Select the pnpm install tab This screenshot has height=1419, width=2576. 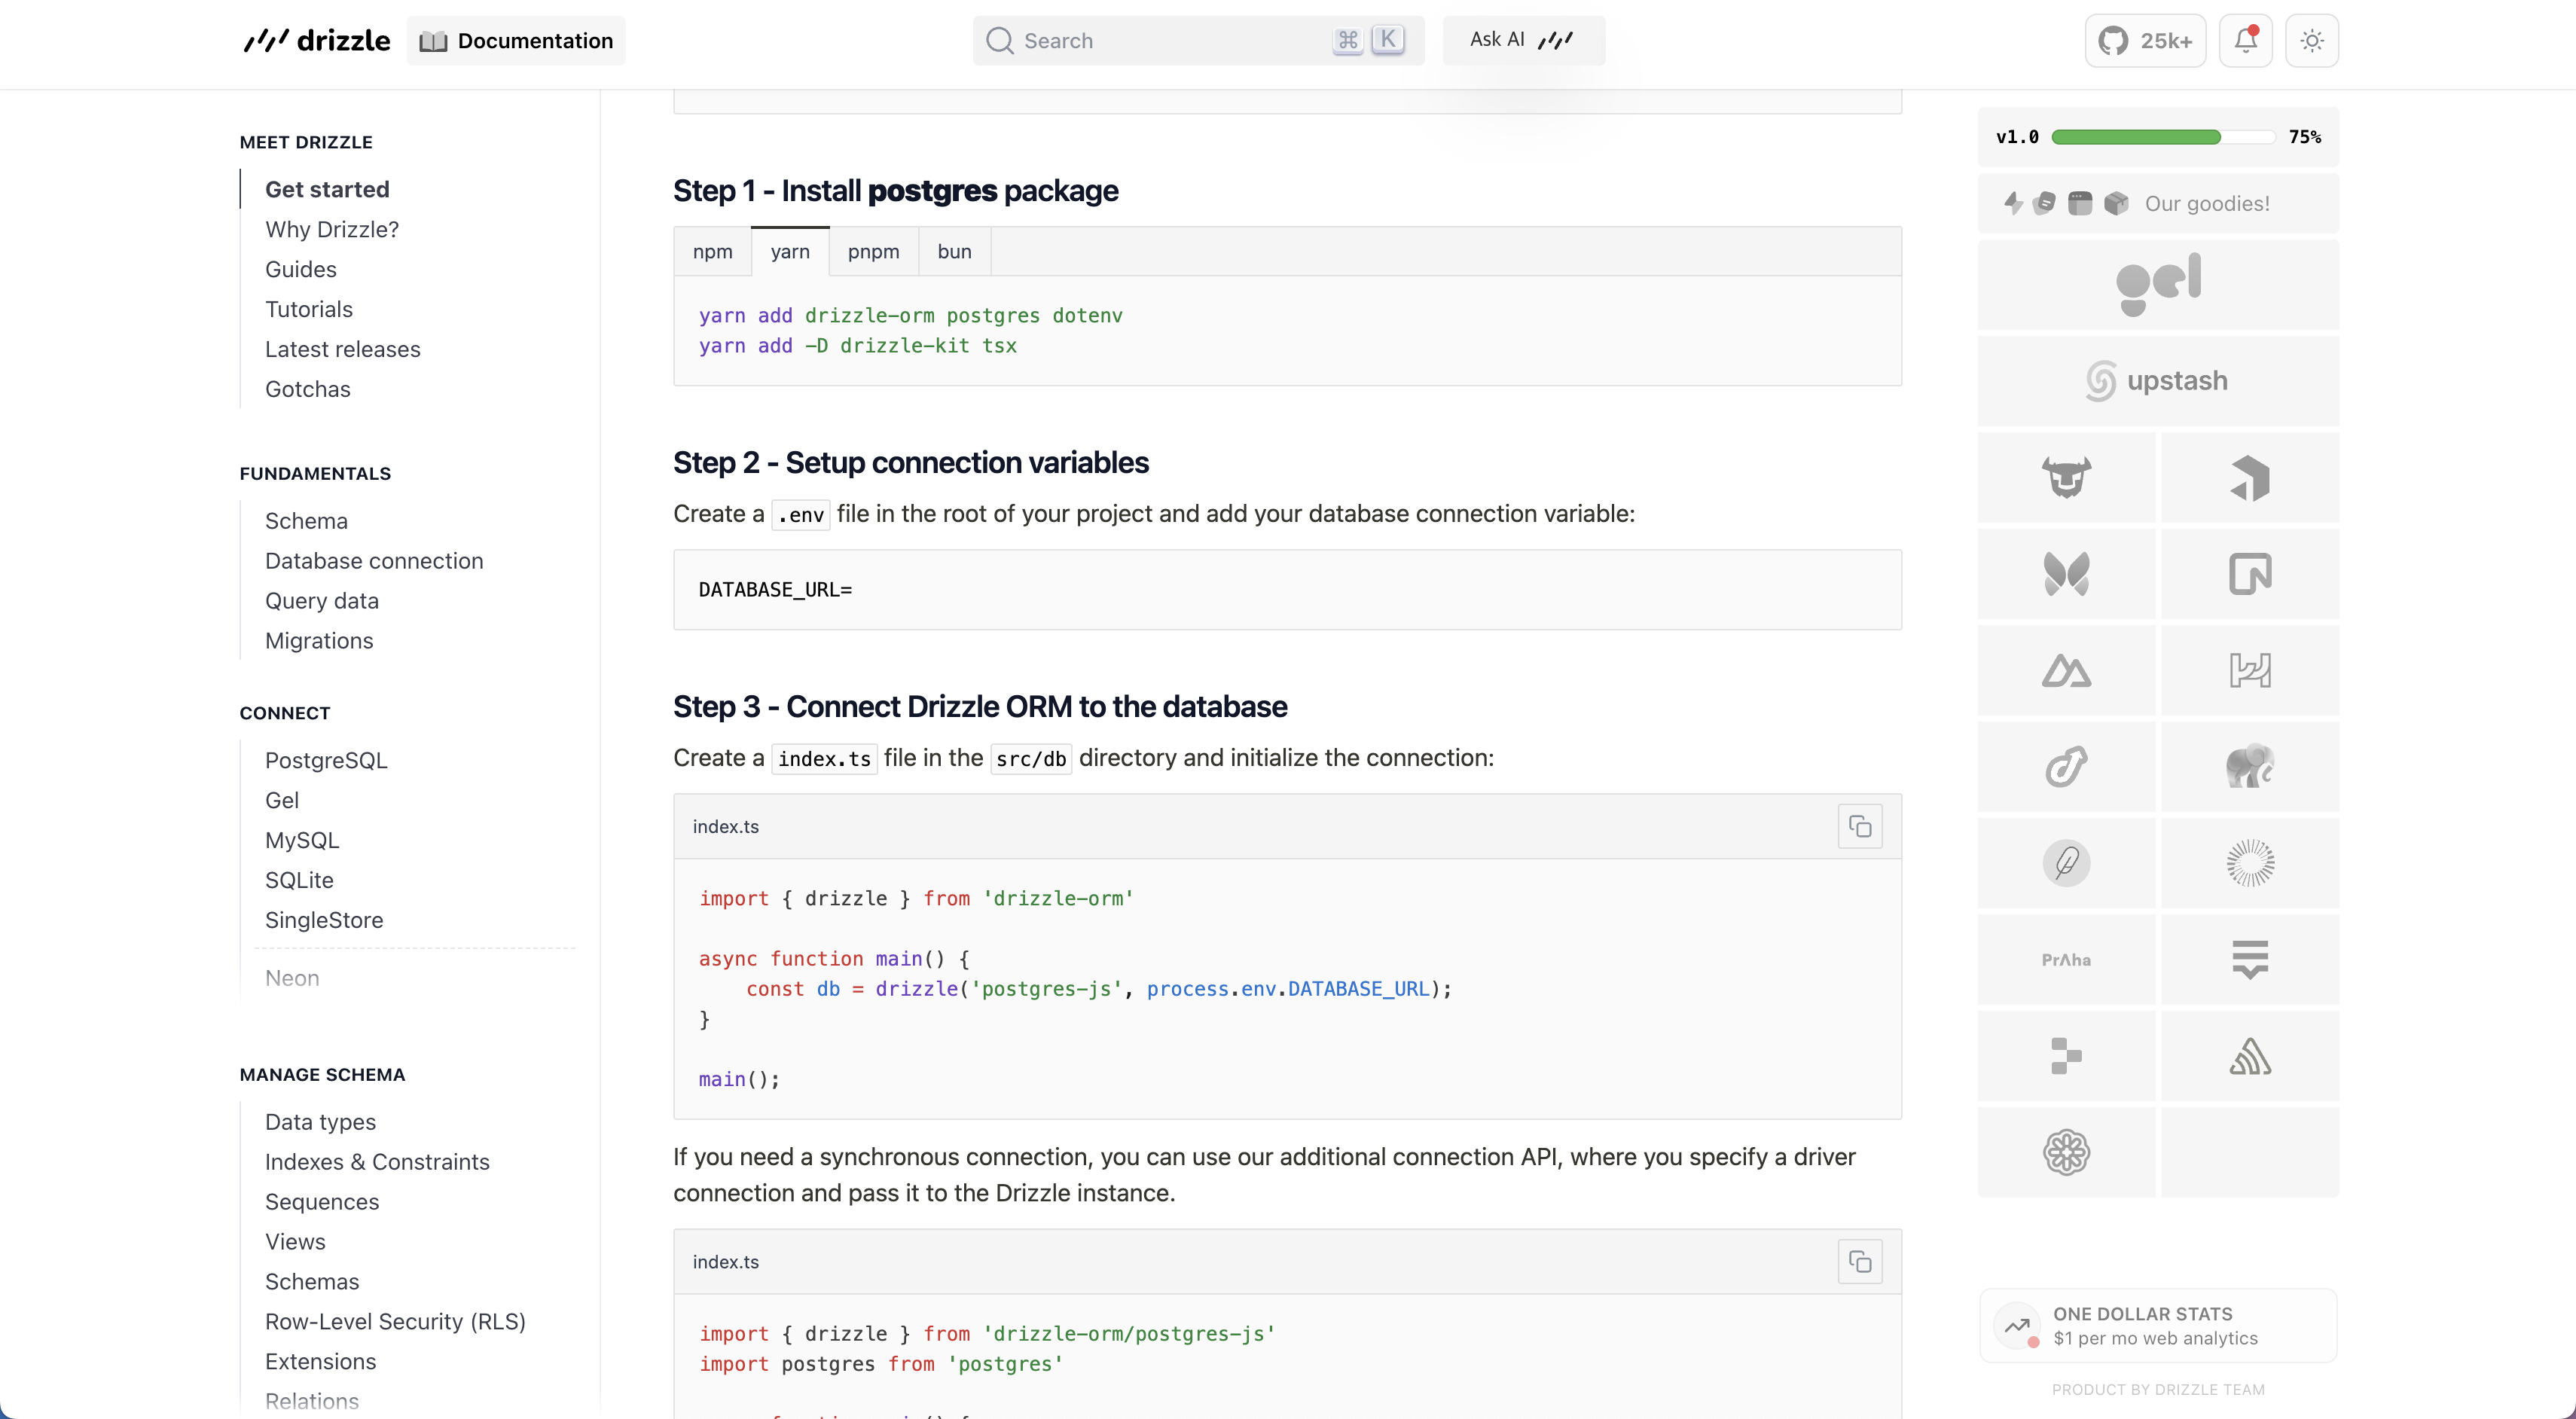pyautogui.click(x=873, y=252)
